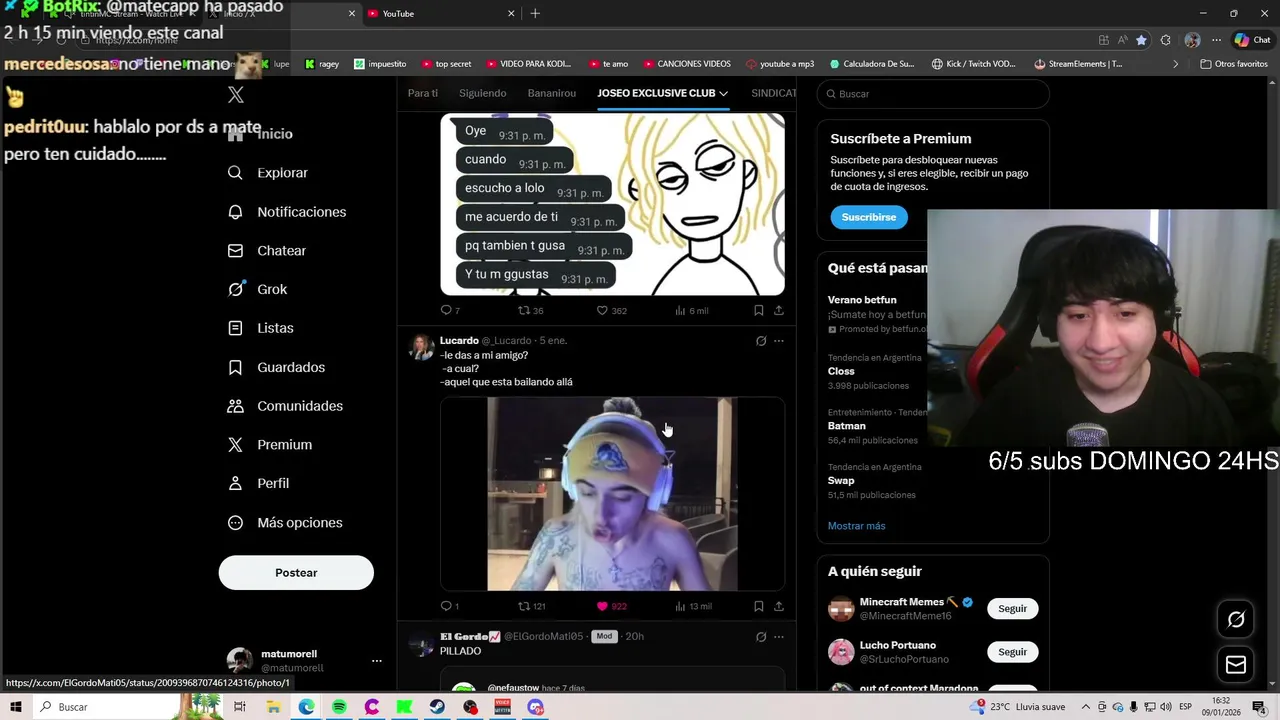Open the Swap trend
The width and height of the screenshot is (1280, 720).
pos(841,481)
